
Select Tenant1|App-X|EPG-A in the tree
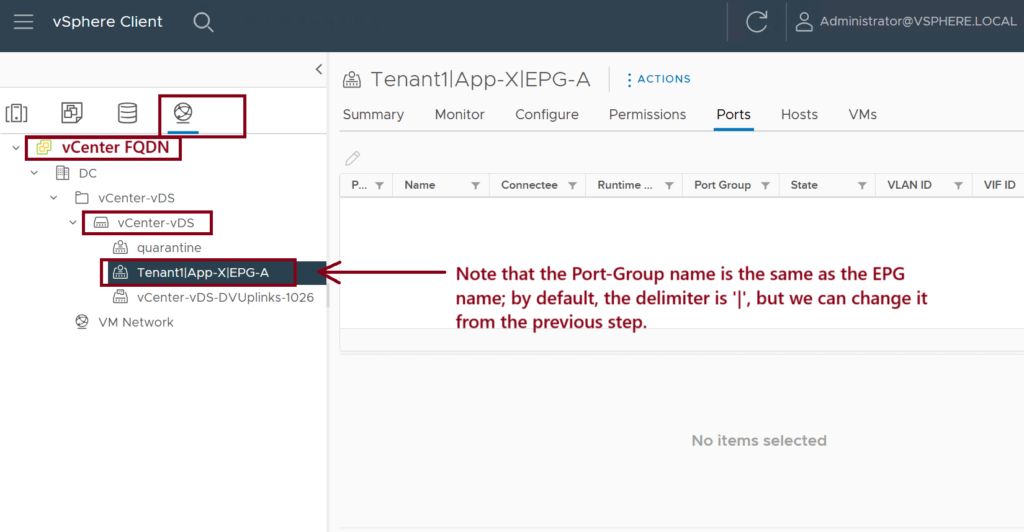click(x=203, y=272)
